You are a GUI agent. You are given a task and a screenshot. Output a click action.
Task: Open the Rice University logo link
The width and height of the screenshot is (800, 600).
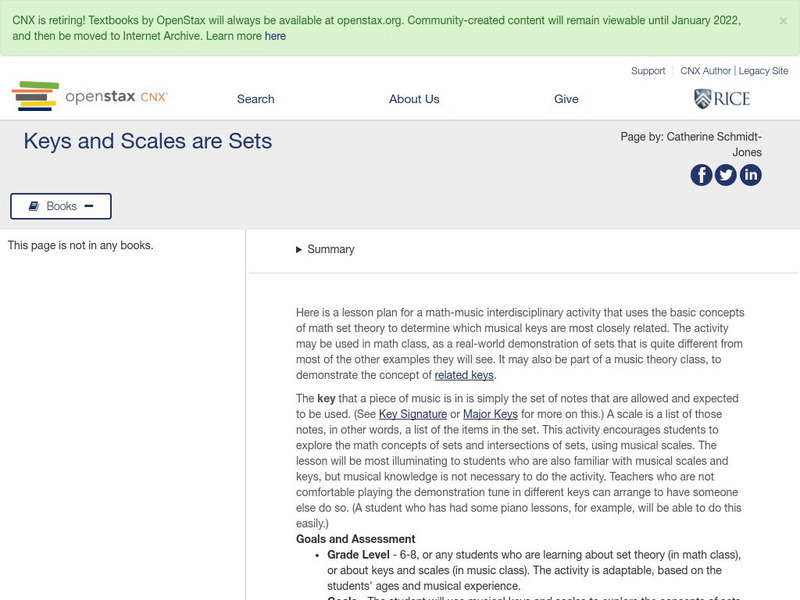point(721,98)
